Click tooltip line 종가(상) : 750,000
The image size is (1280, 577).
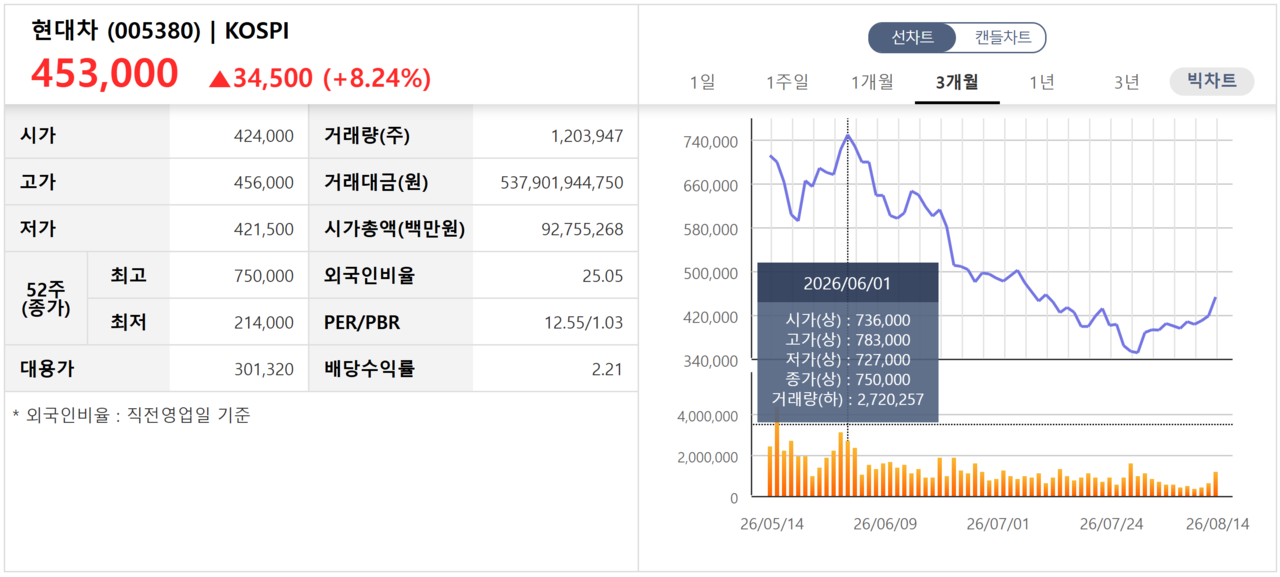pyautogui.click(x=847, y=379)
